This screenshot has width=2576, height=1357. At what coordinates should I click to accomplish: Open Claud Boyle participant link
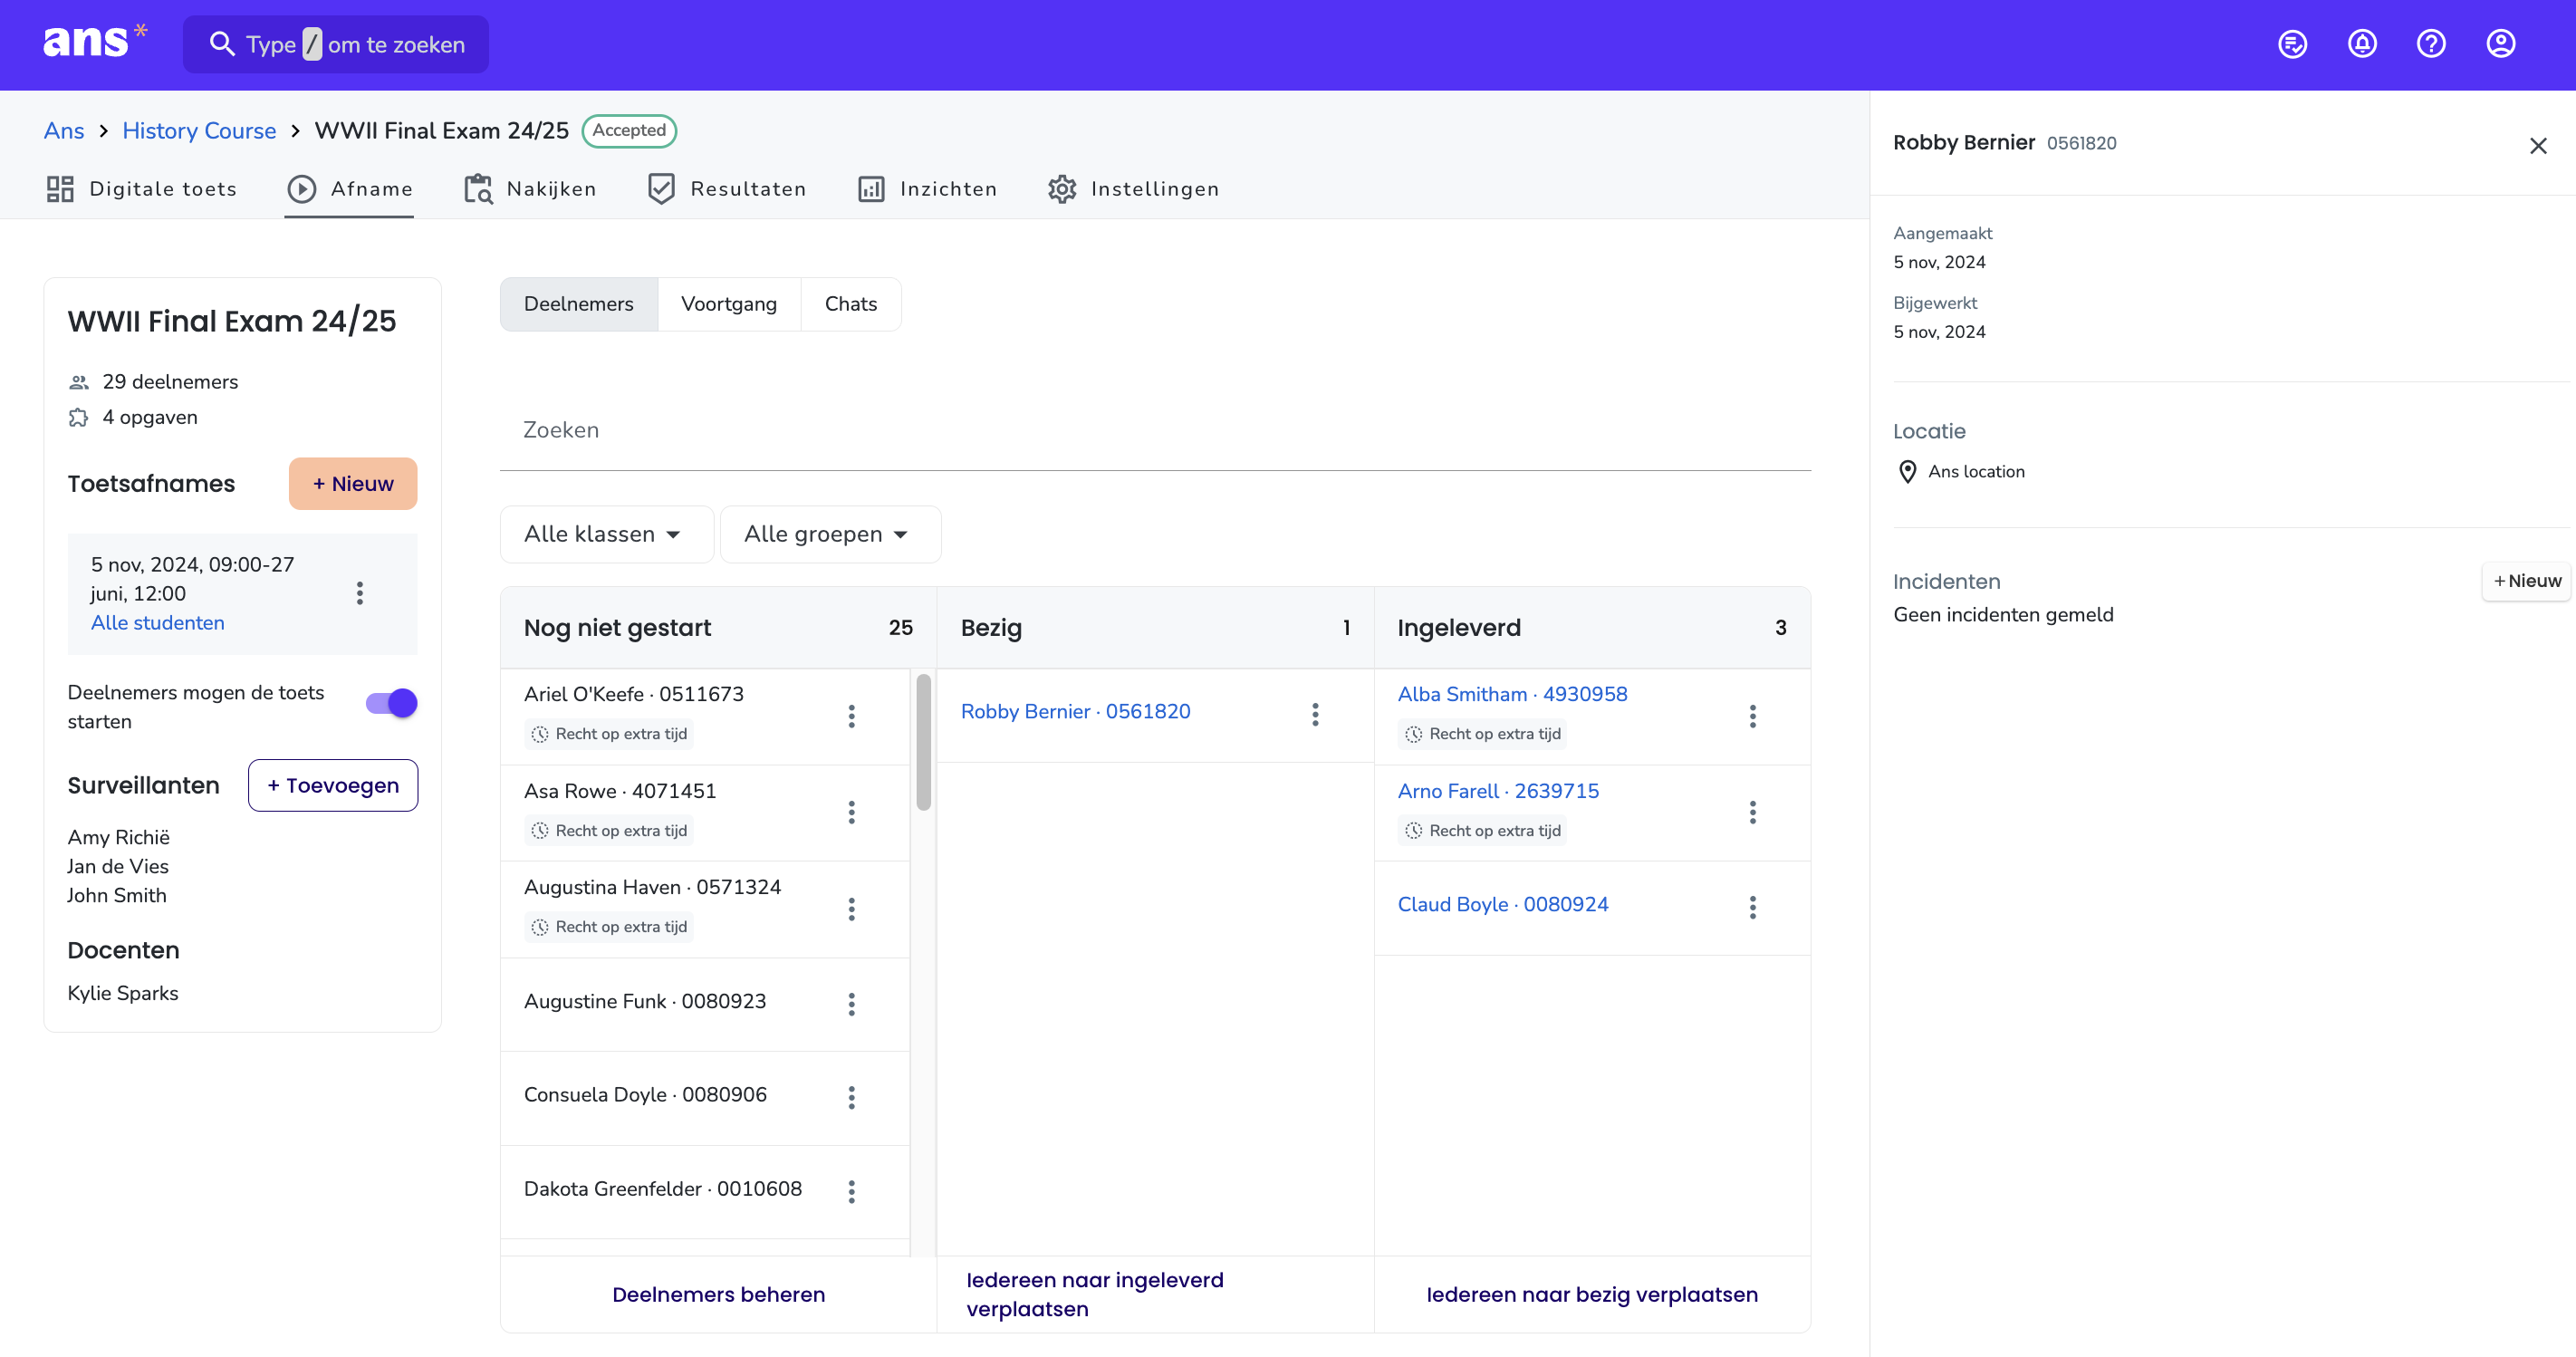coord(1503,905)
